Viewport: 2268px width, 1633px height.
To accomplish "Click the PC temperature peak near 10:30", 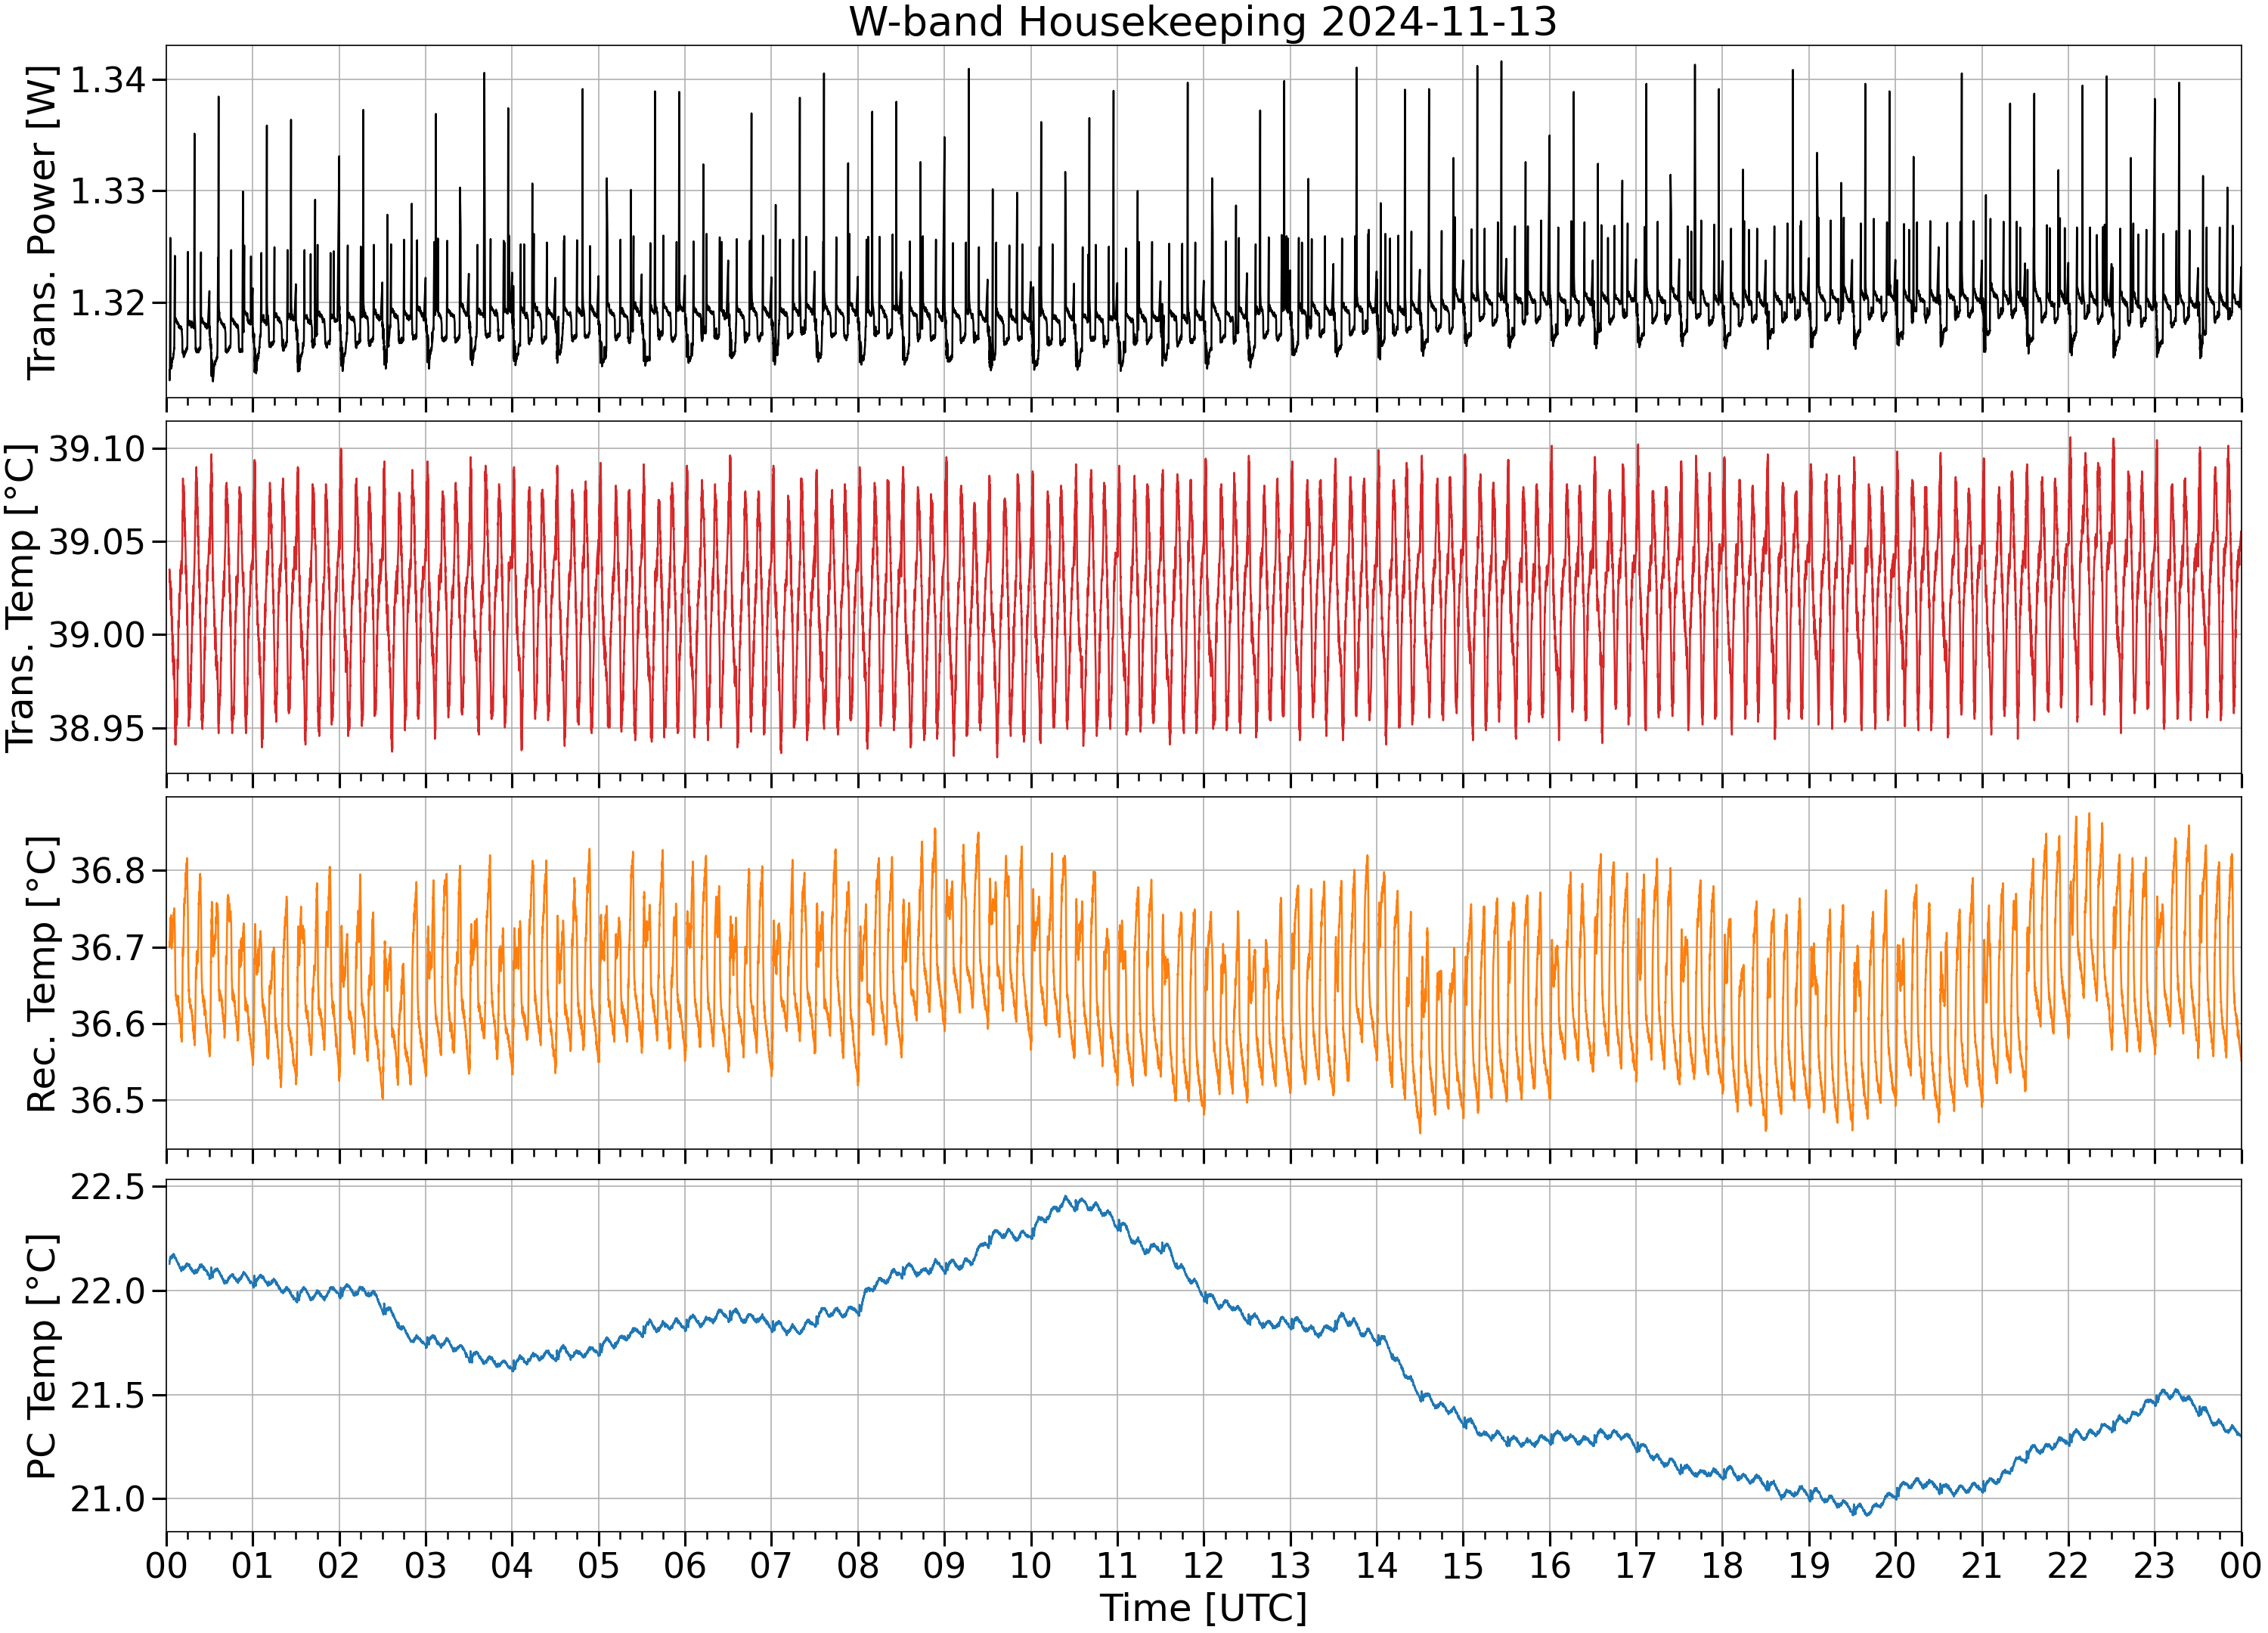I will point(1066,1197).
